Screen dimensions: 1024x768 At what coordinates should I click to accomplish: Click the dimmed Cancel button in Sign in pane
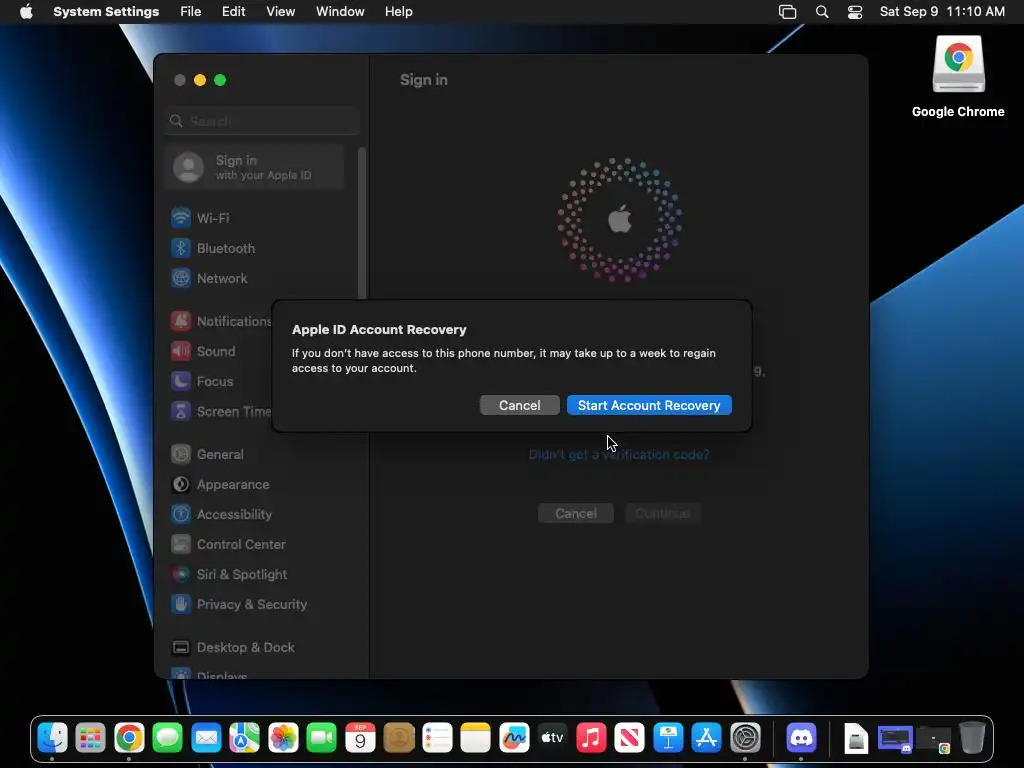(x=575, y=513)
